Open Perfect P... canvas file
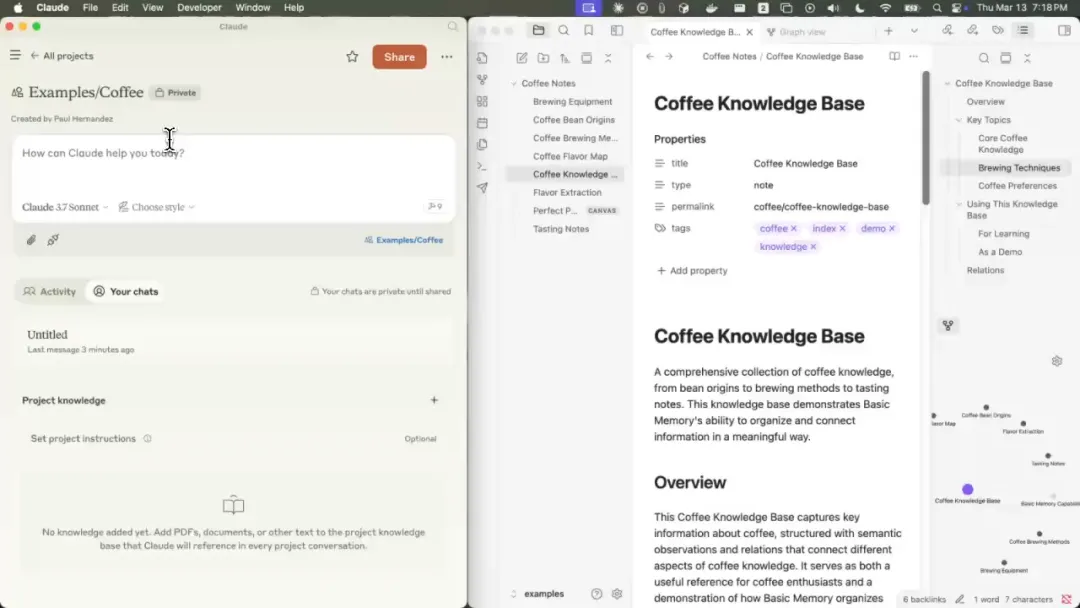1080x608 pixels. (574, 211)
